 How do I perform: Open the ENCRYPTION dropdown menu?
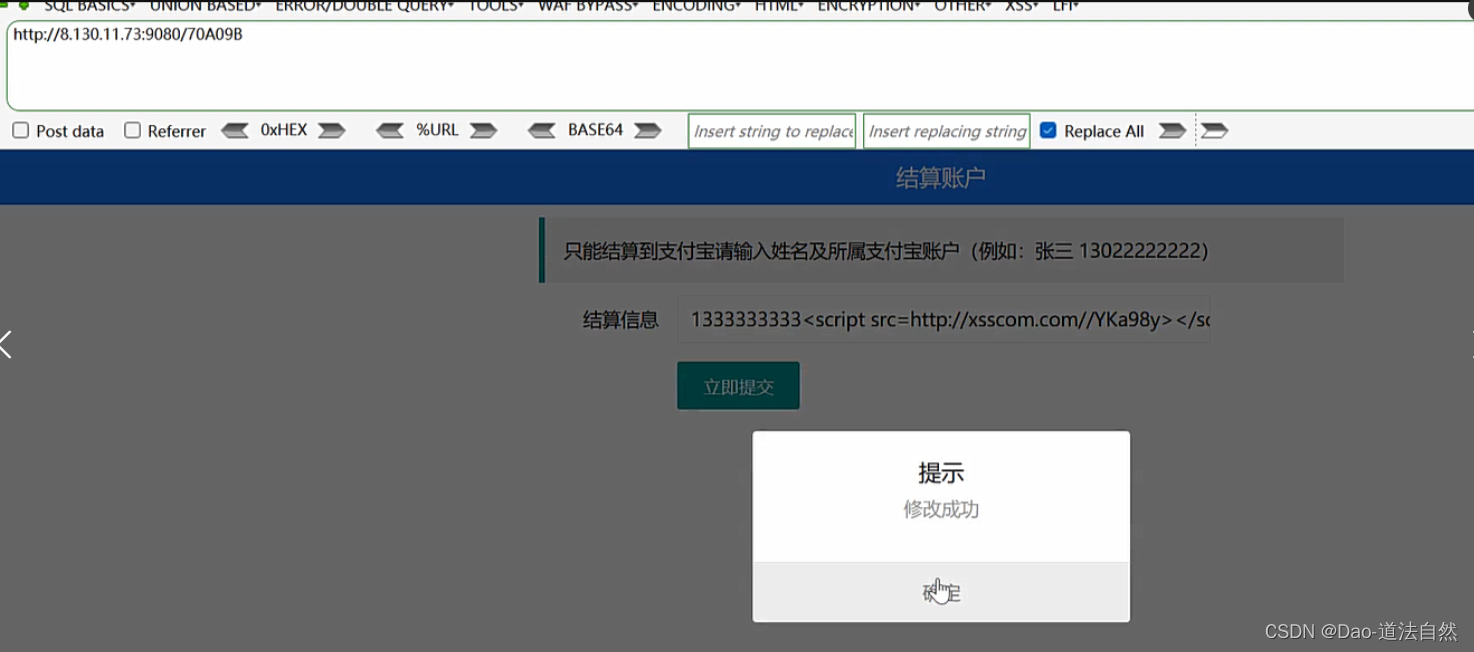point(869,6)
